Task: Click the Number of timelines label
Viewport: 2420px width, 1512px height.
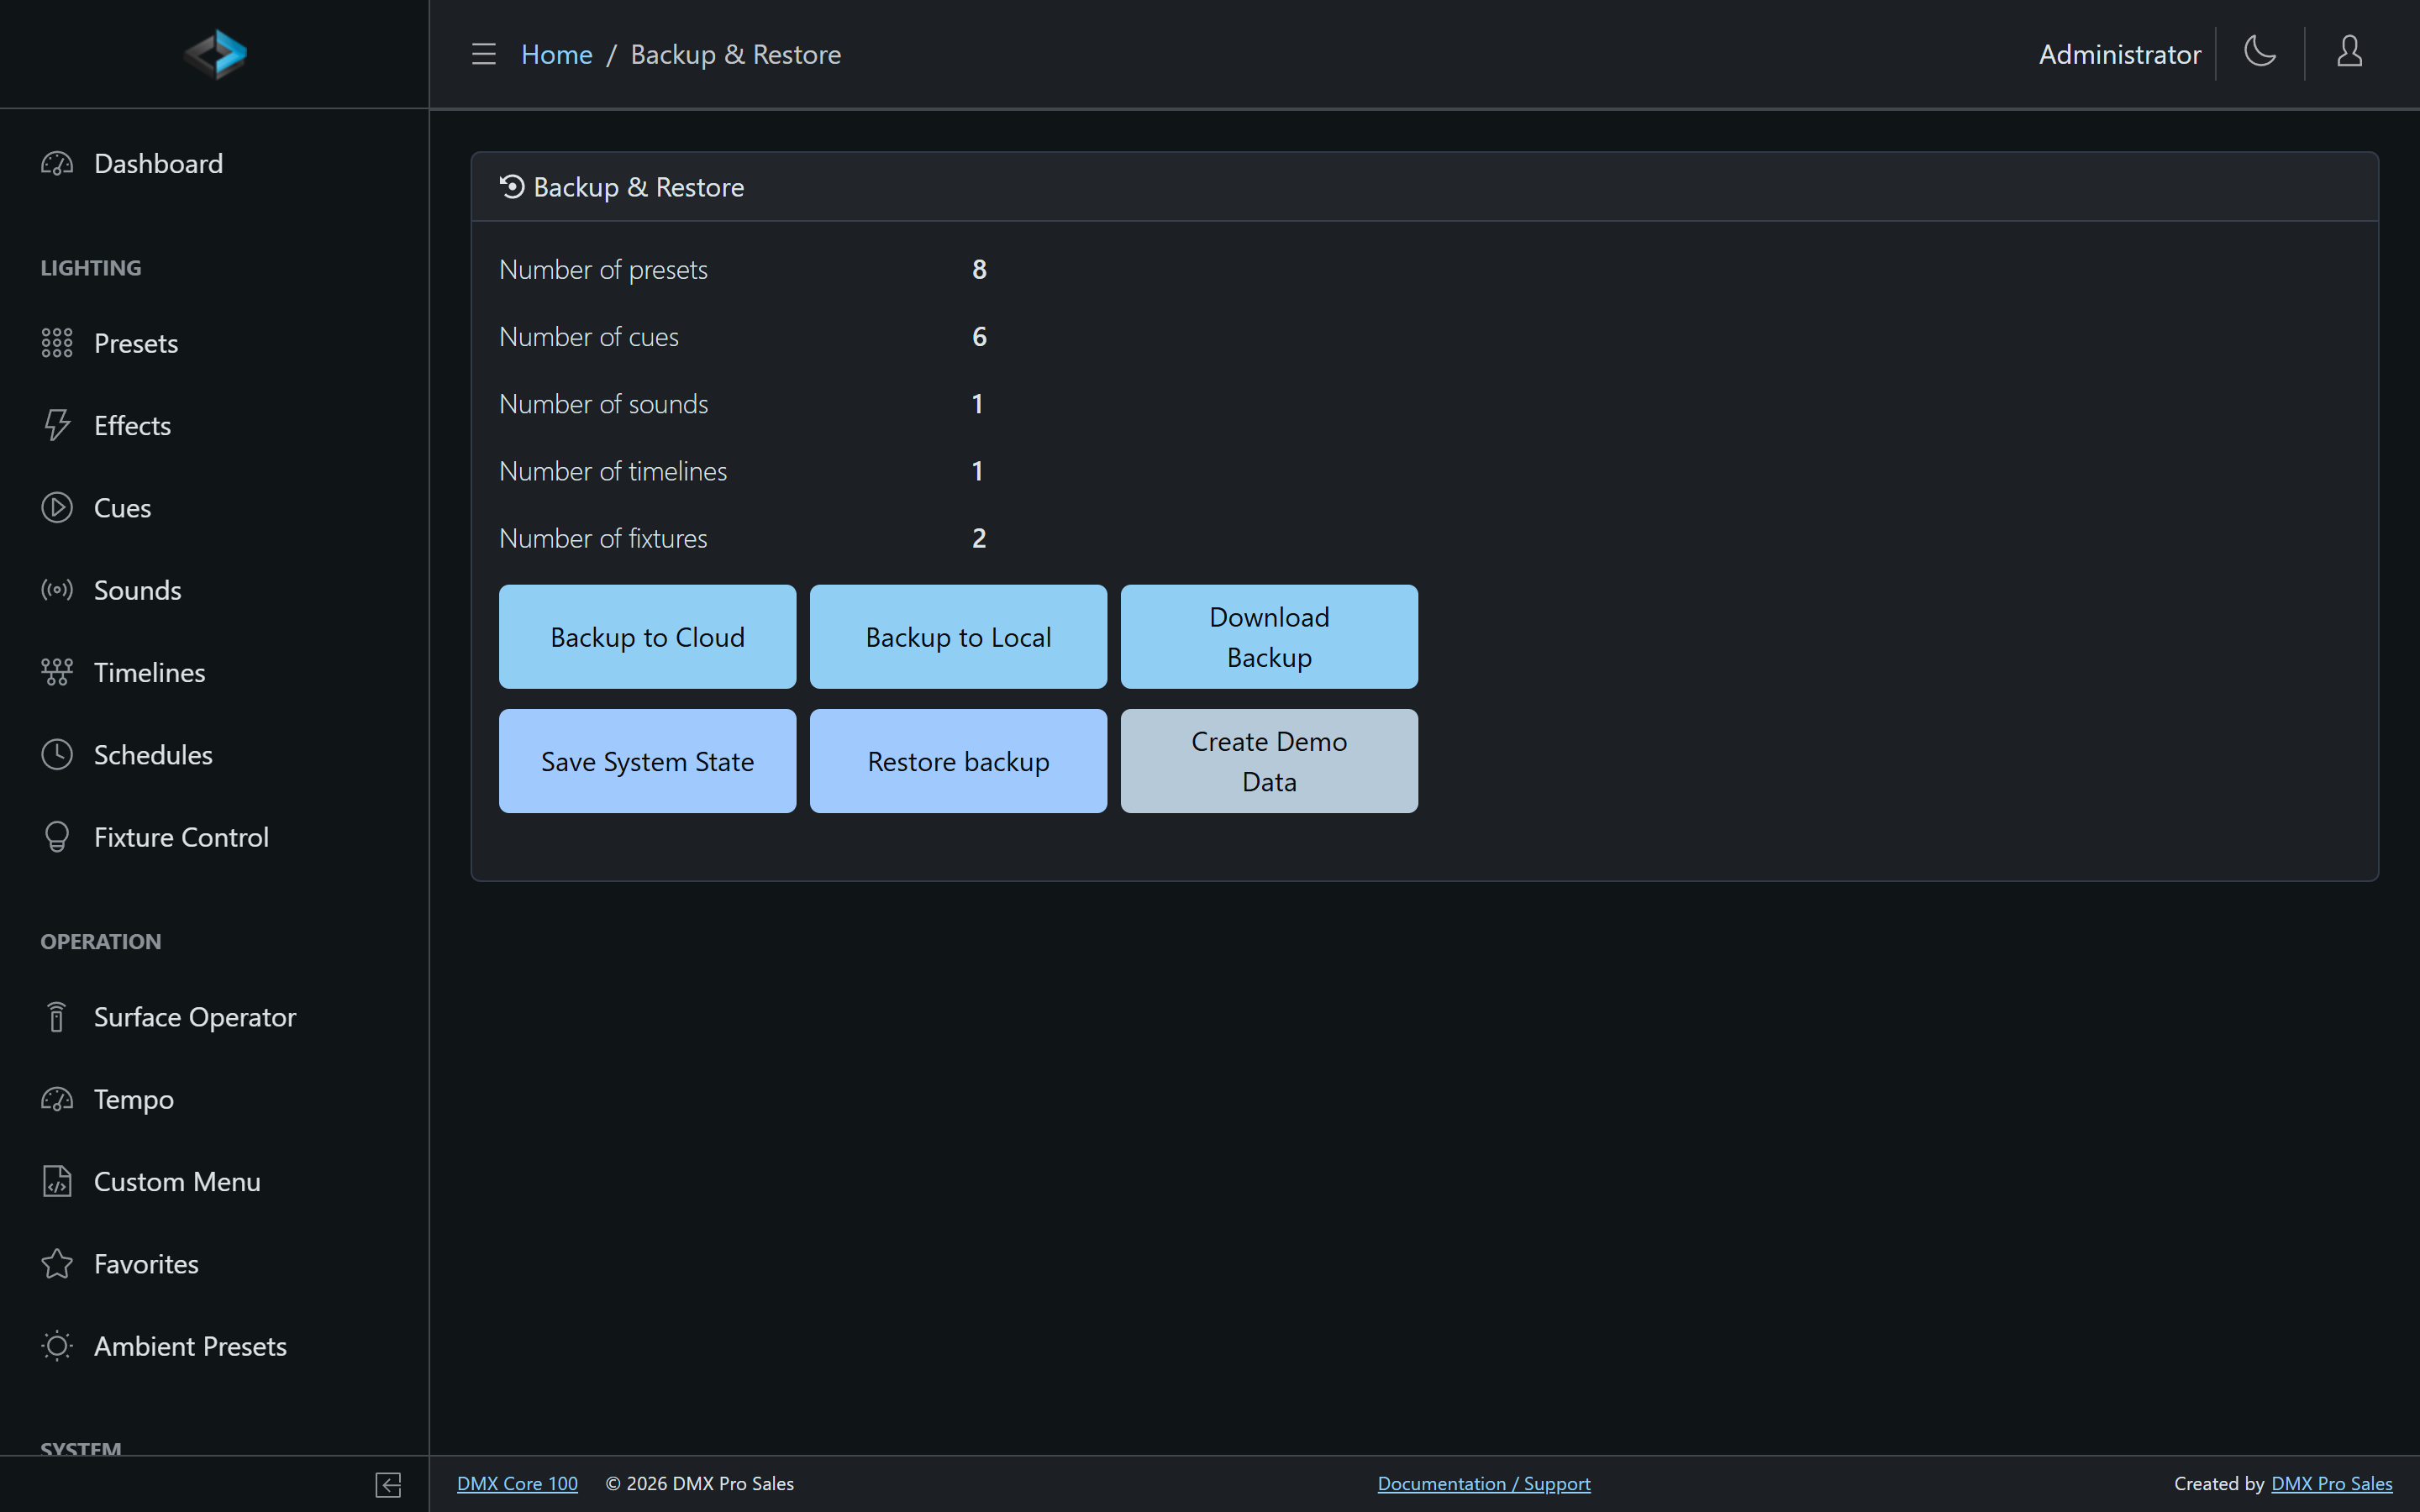Action: point(613,471)
